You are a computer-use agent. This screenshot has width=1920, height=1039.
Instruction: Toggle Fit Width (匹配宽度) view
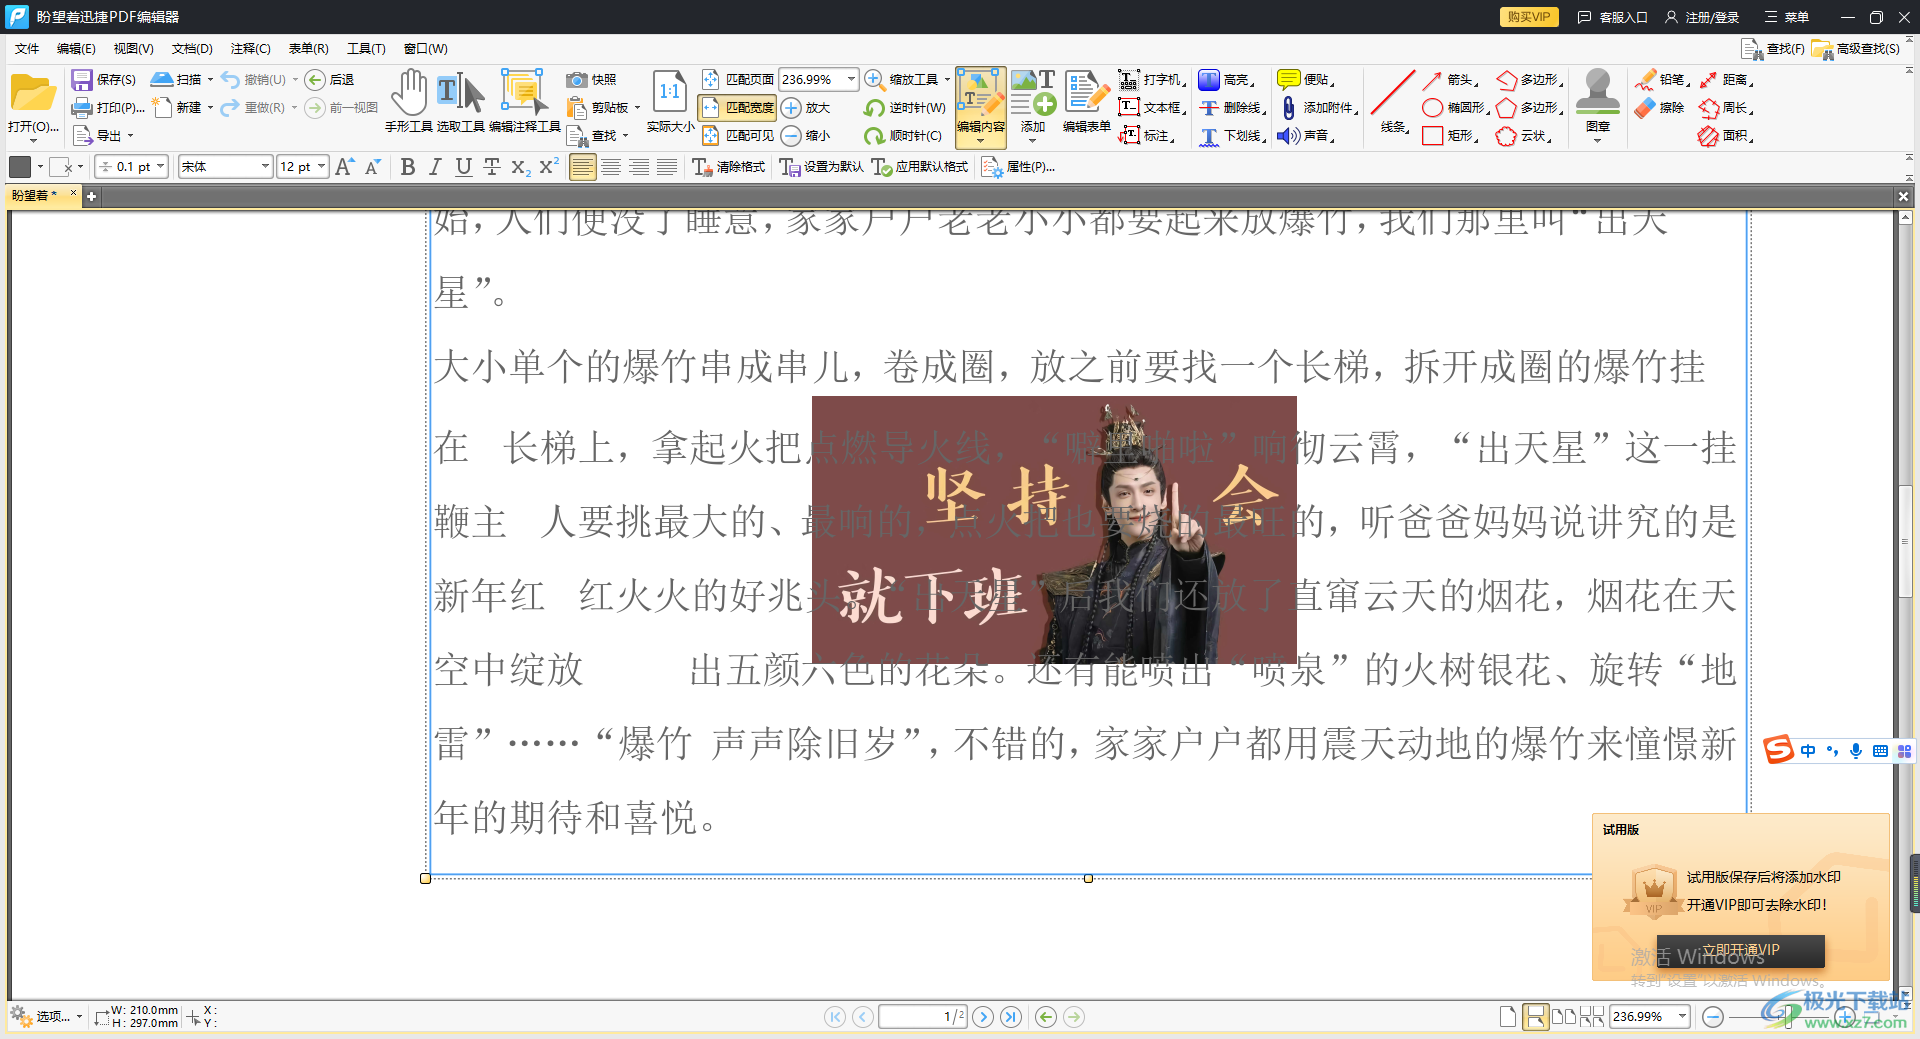pyautogui.click(x=738, y=107)
